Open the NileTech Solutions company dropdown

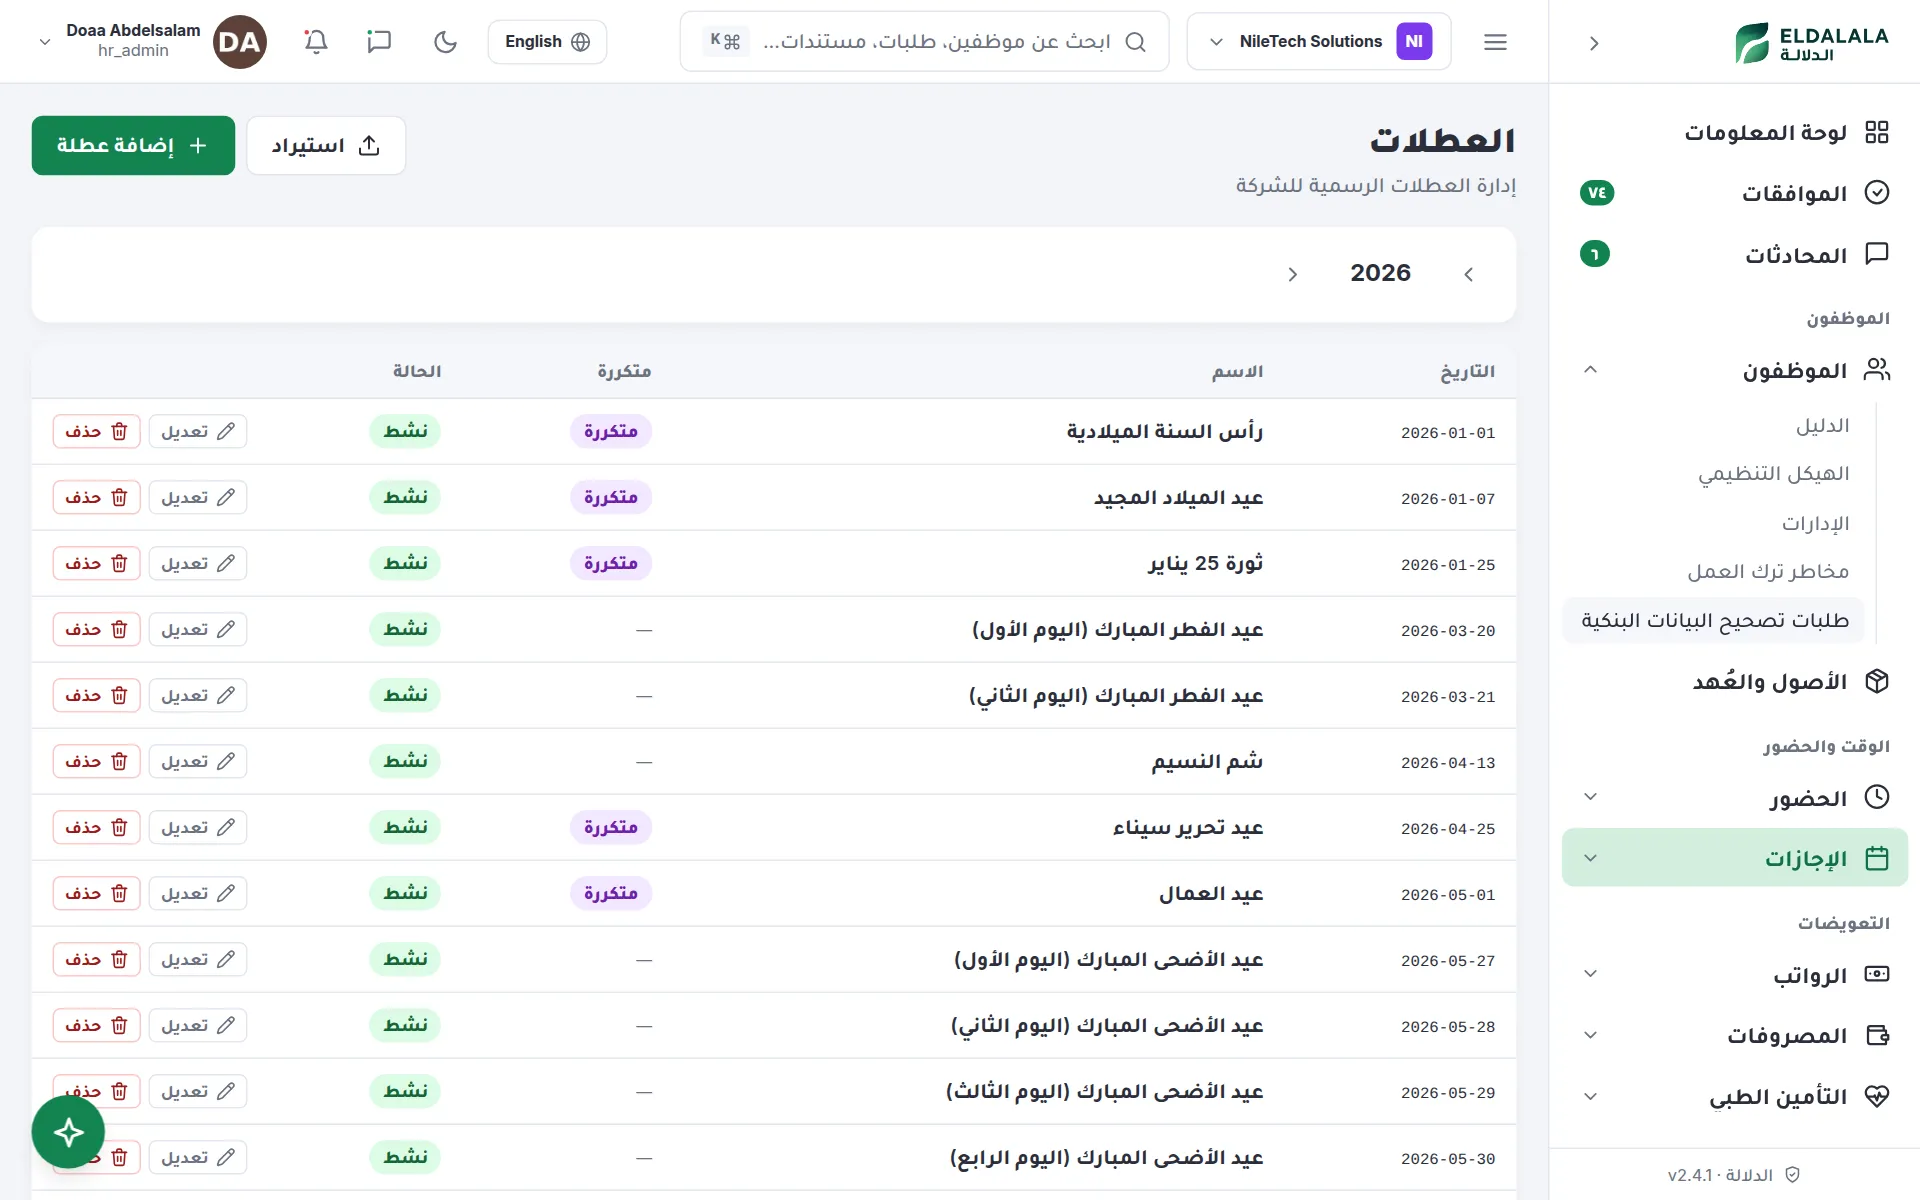[x=1318, y=42]
